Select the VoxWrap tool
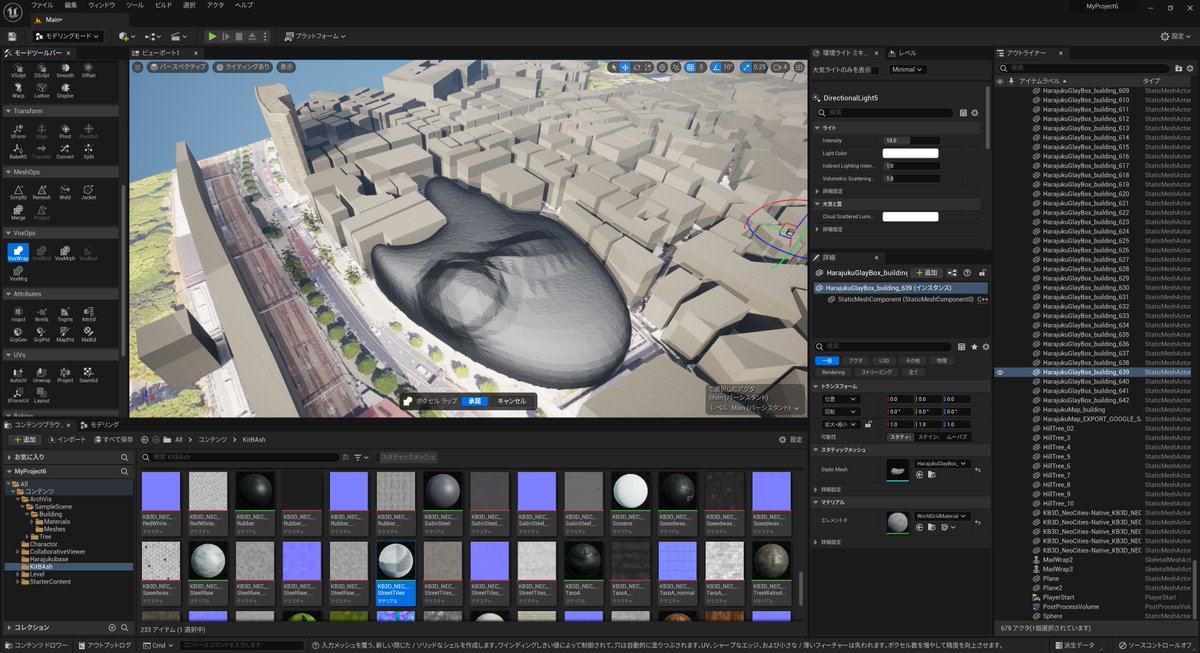The width and height of the screenshot is (1200, 653). point(18,253)
